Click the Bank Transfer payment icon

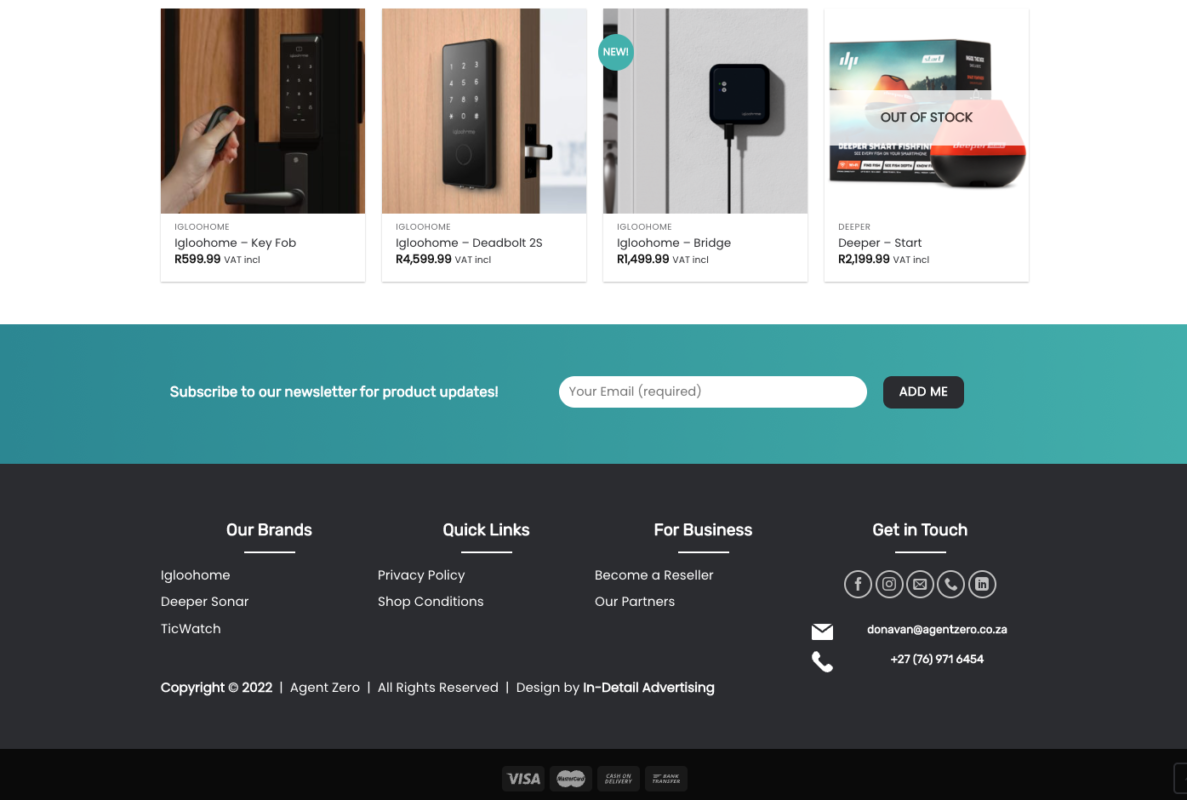(x=666, y=778)
